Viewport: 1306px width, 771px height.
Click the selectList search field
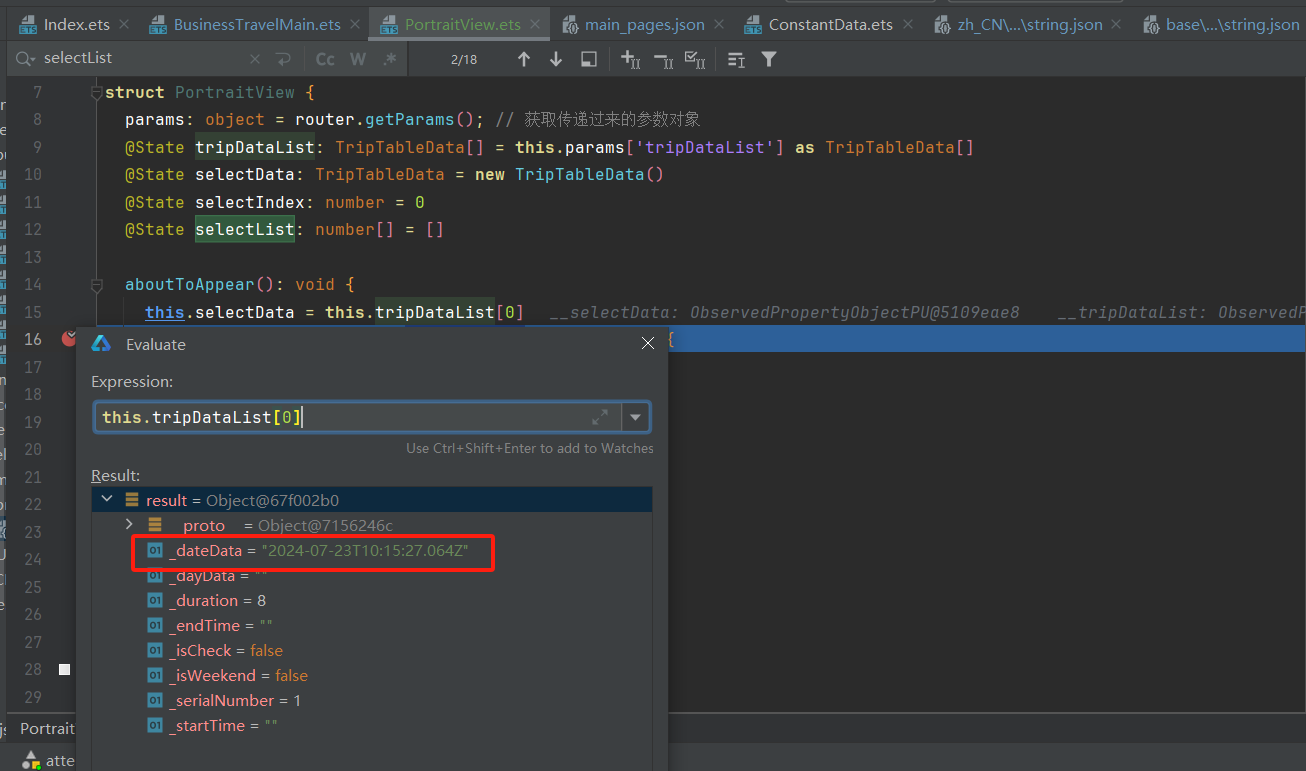point(140,59)
